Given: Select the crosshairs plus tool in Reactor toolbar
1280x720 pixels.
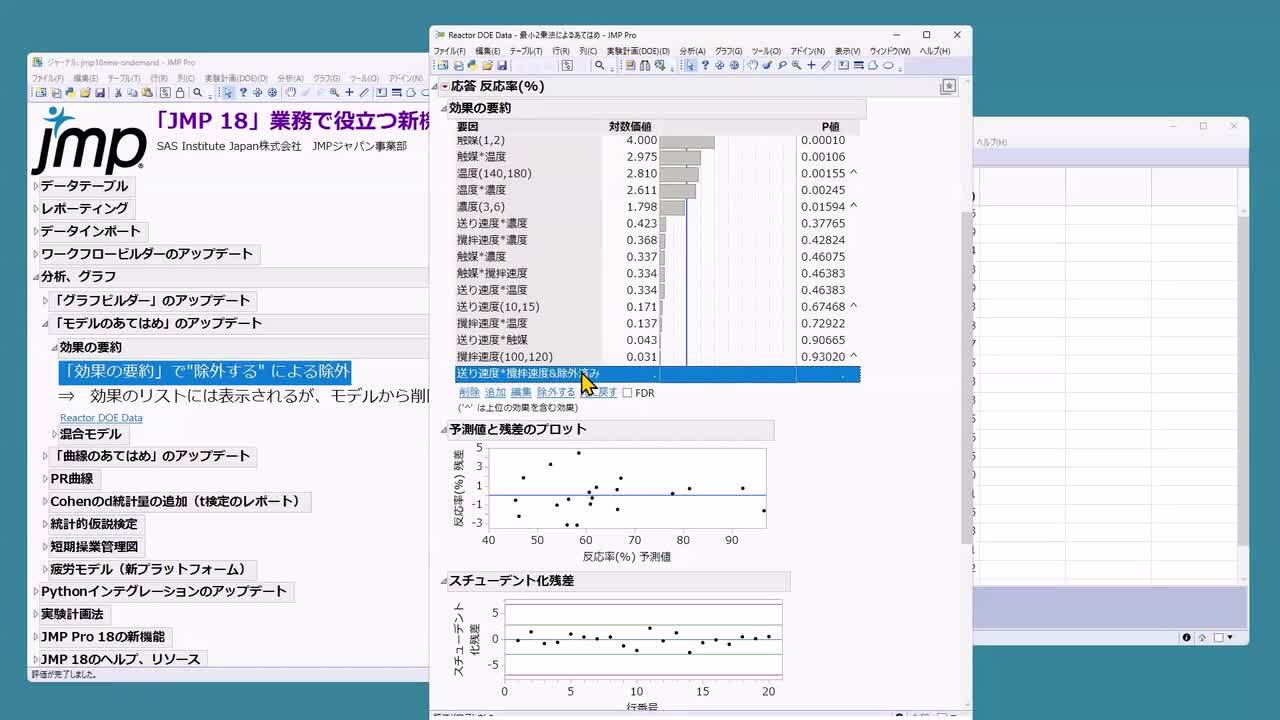Looking at the screenshot, I should [x=811, y=66].
